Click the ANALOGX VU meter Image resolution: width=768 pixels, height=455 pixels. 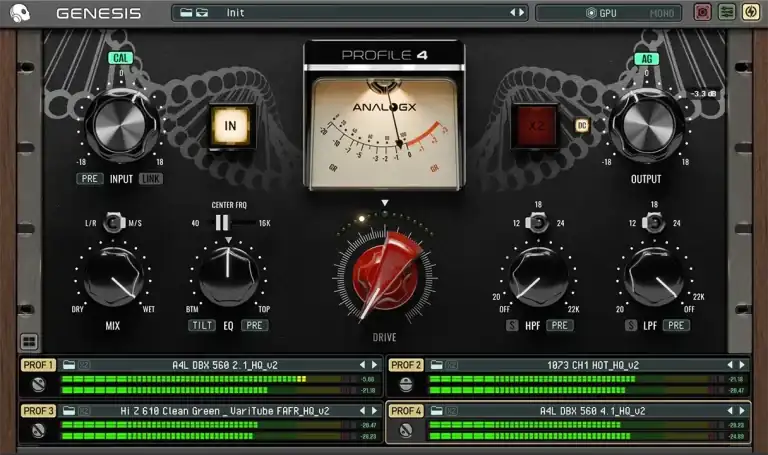(384, 131)
